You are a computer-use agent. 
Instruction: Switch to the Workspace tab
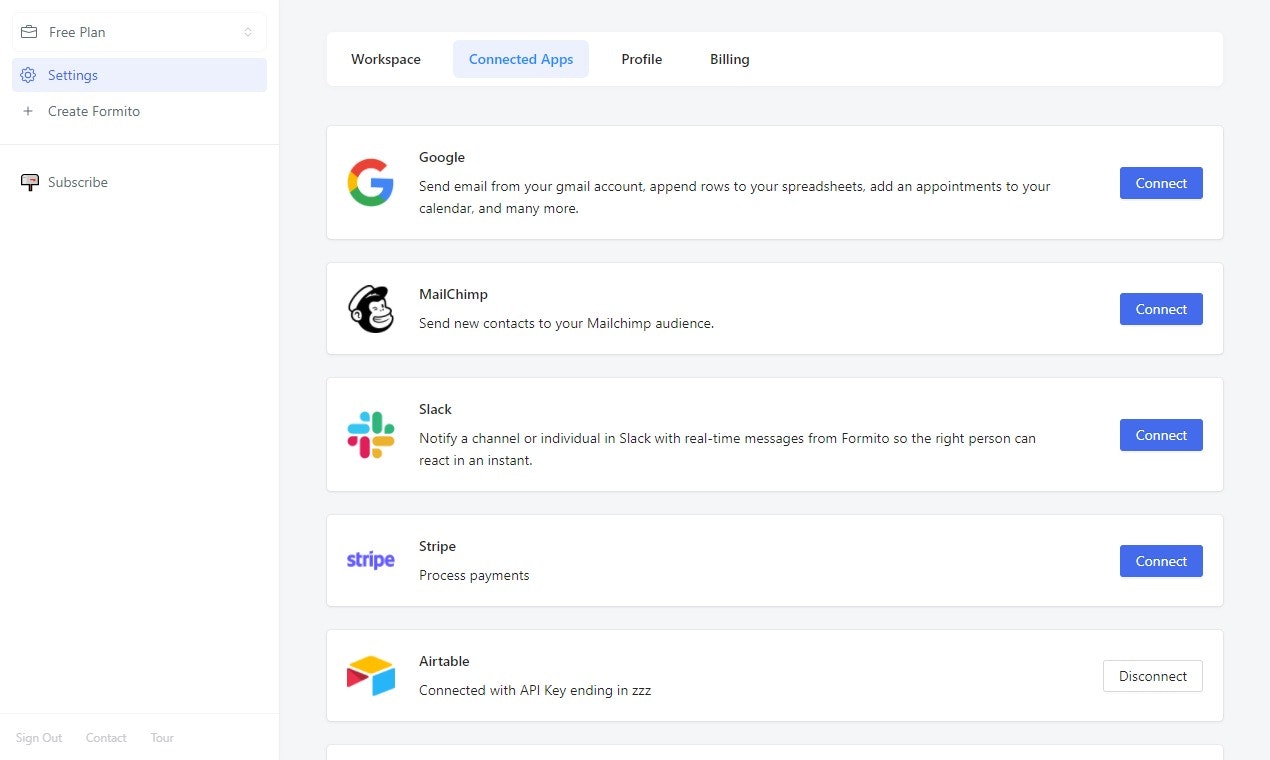(x=385, y=59)
